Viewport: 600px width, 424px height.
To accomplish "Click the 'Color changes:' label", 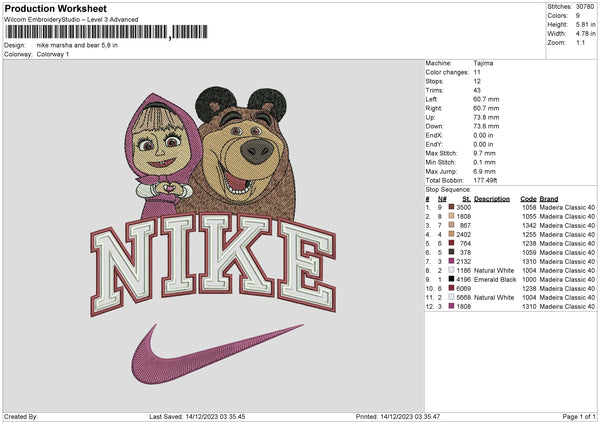I will point(447,72).
